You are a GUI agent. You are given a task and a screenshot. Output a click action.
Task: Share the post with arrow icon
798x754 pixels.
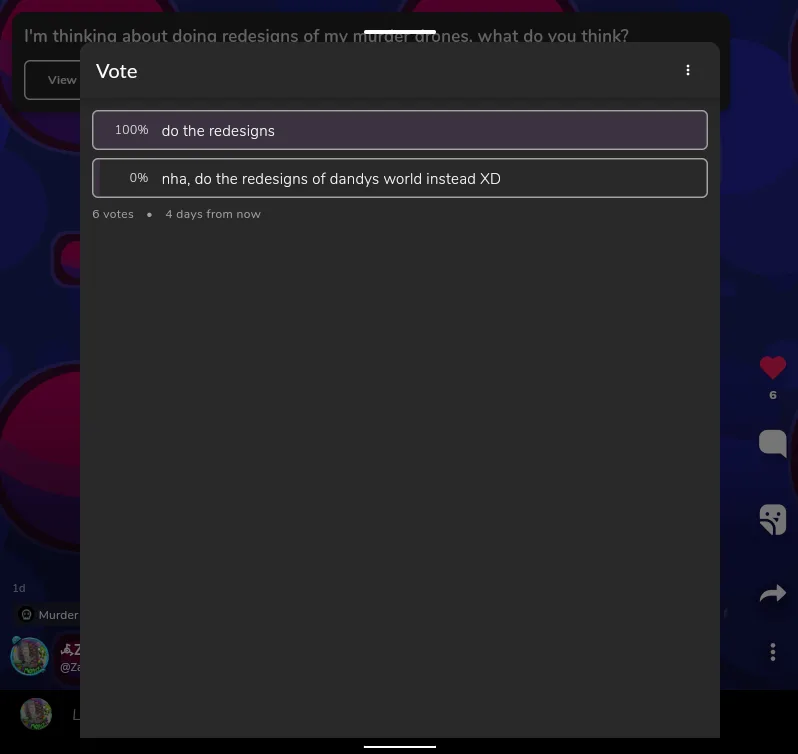(773, 593)
